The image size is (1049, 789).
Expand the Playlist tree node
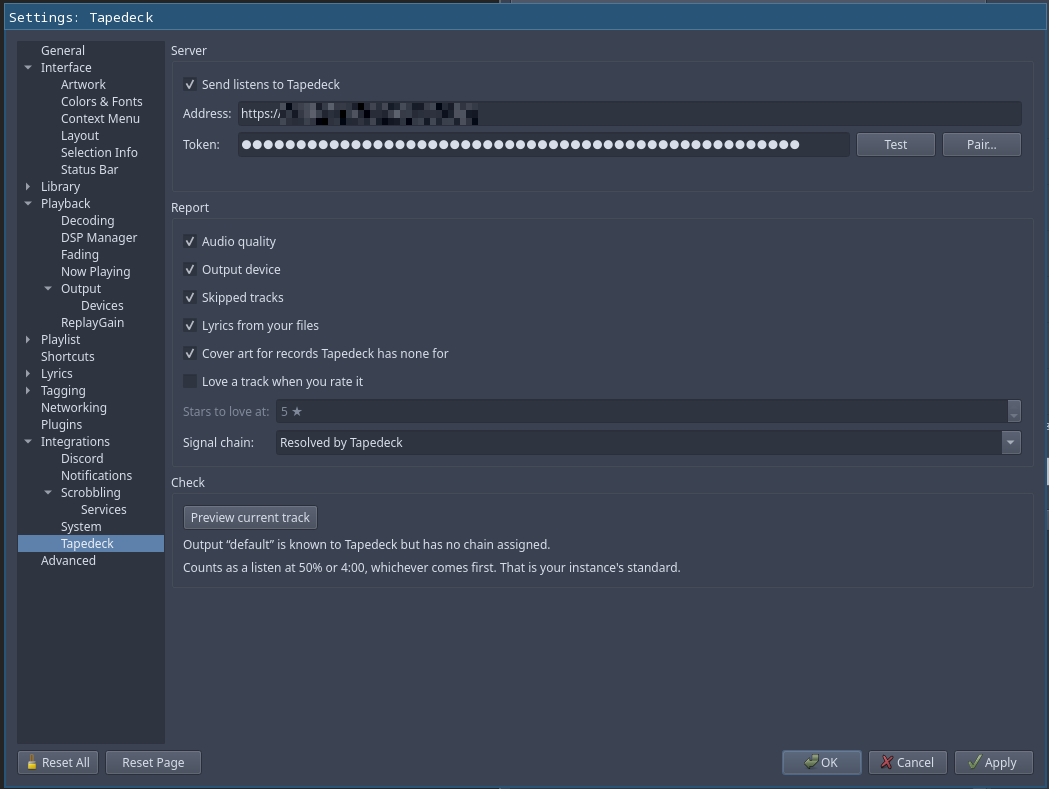[x=28, y=339]
